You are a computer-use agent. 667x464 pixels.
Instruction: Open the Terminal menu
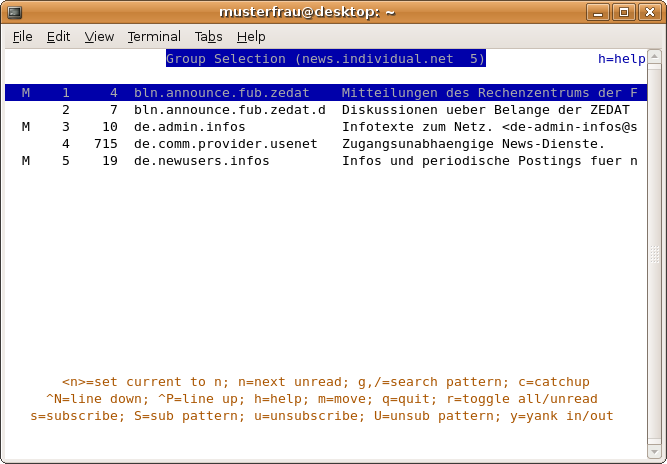(154, 37)
